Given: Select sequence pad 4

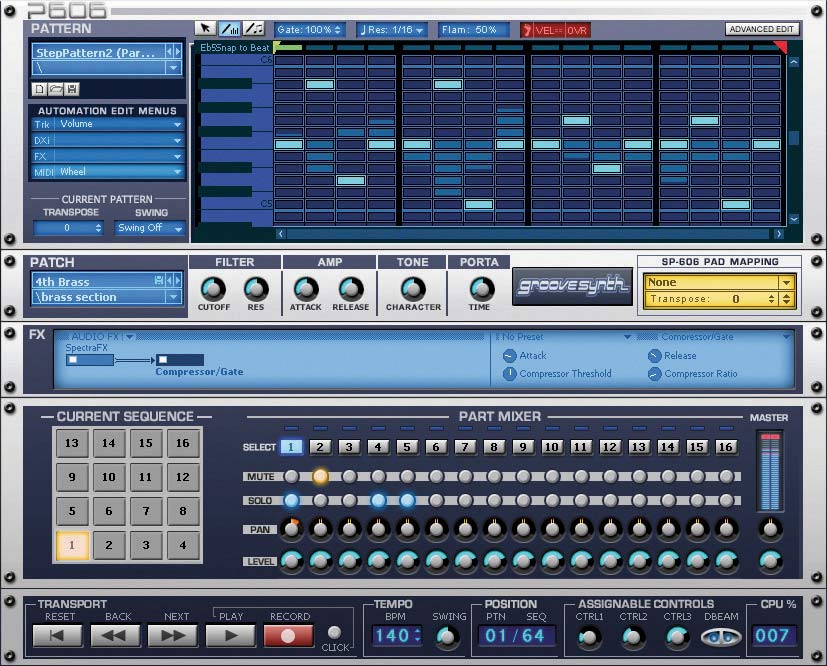Looking at the screenshot, I should tap(183, 545).
